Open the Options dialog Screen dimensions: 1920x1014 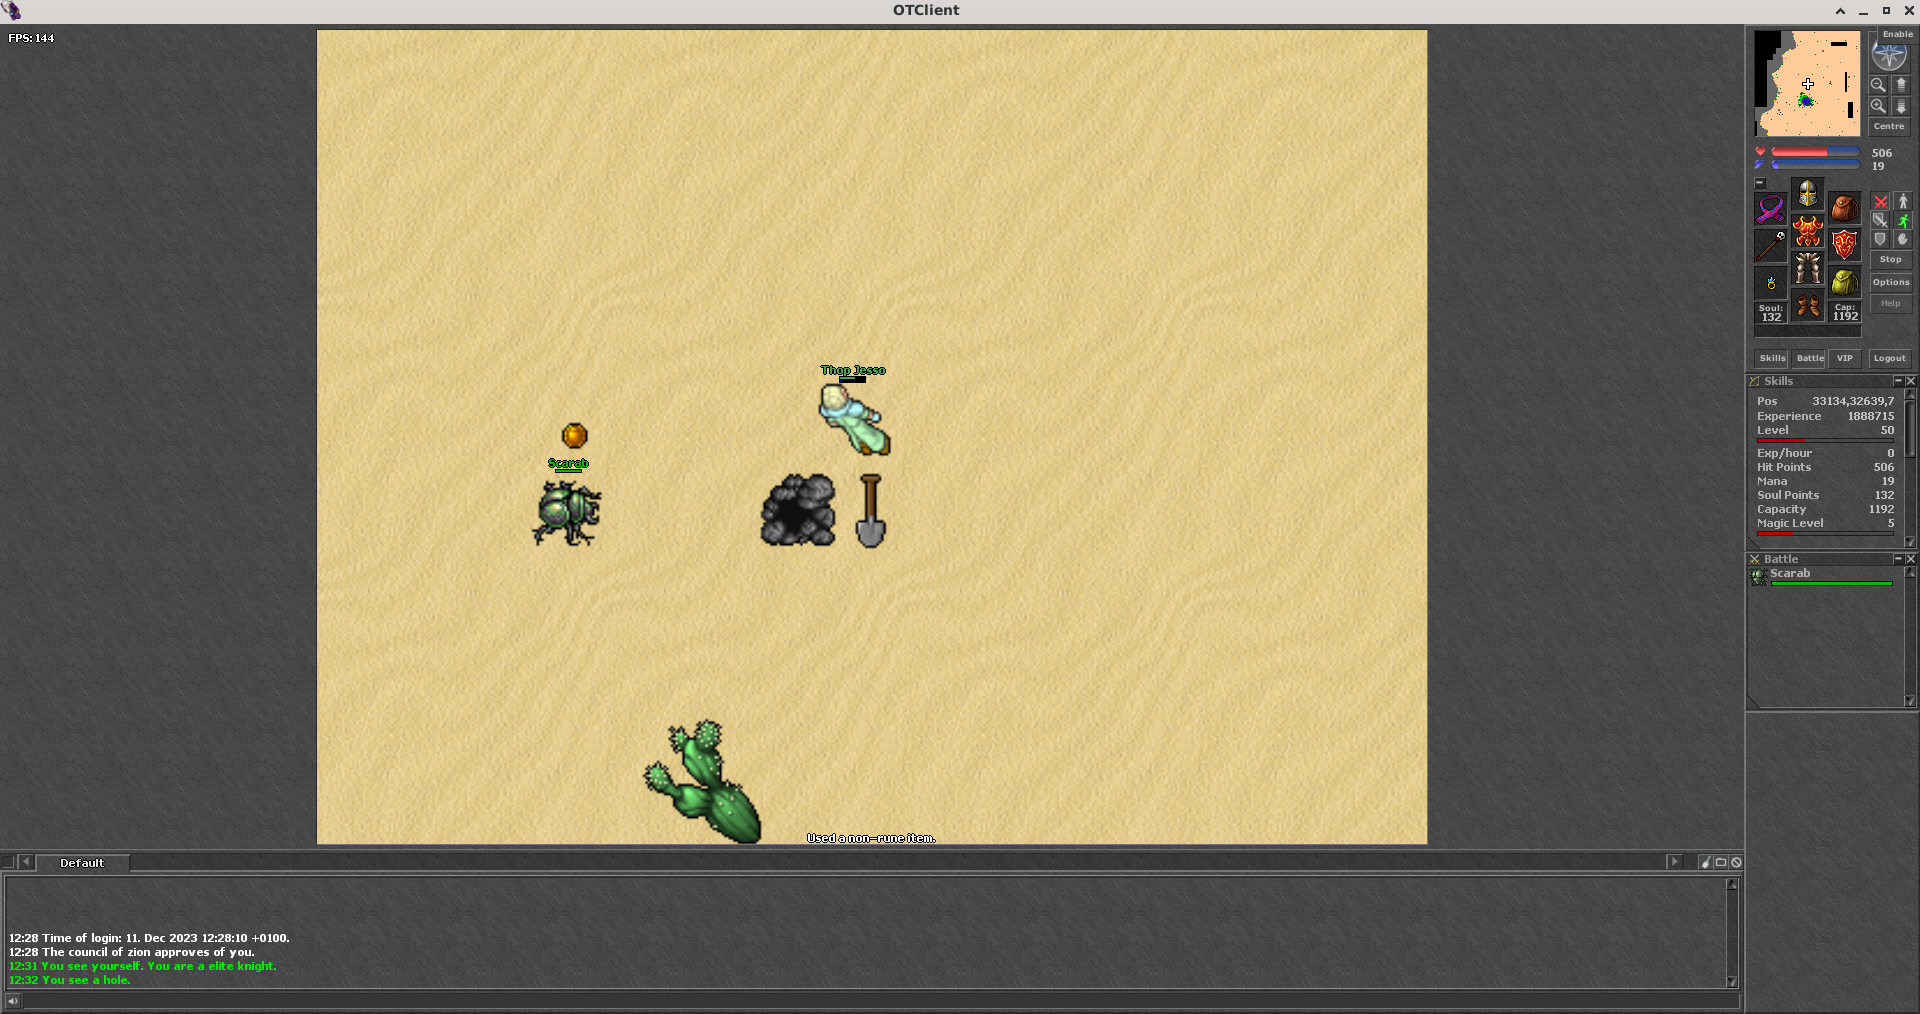pyautogui.click(x=1890, y=283)
